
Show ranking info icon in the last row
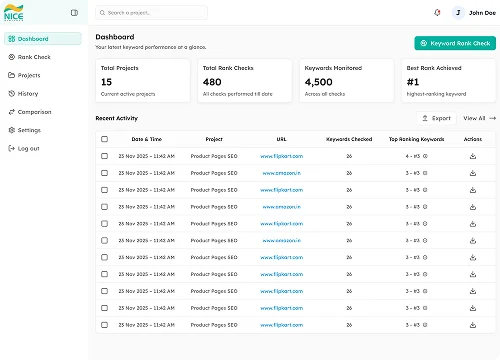[x=425, y=325]
